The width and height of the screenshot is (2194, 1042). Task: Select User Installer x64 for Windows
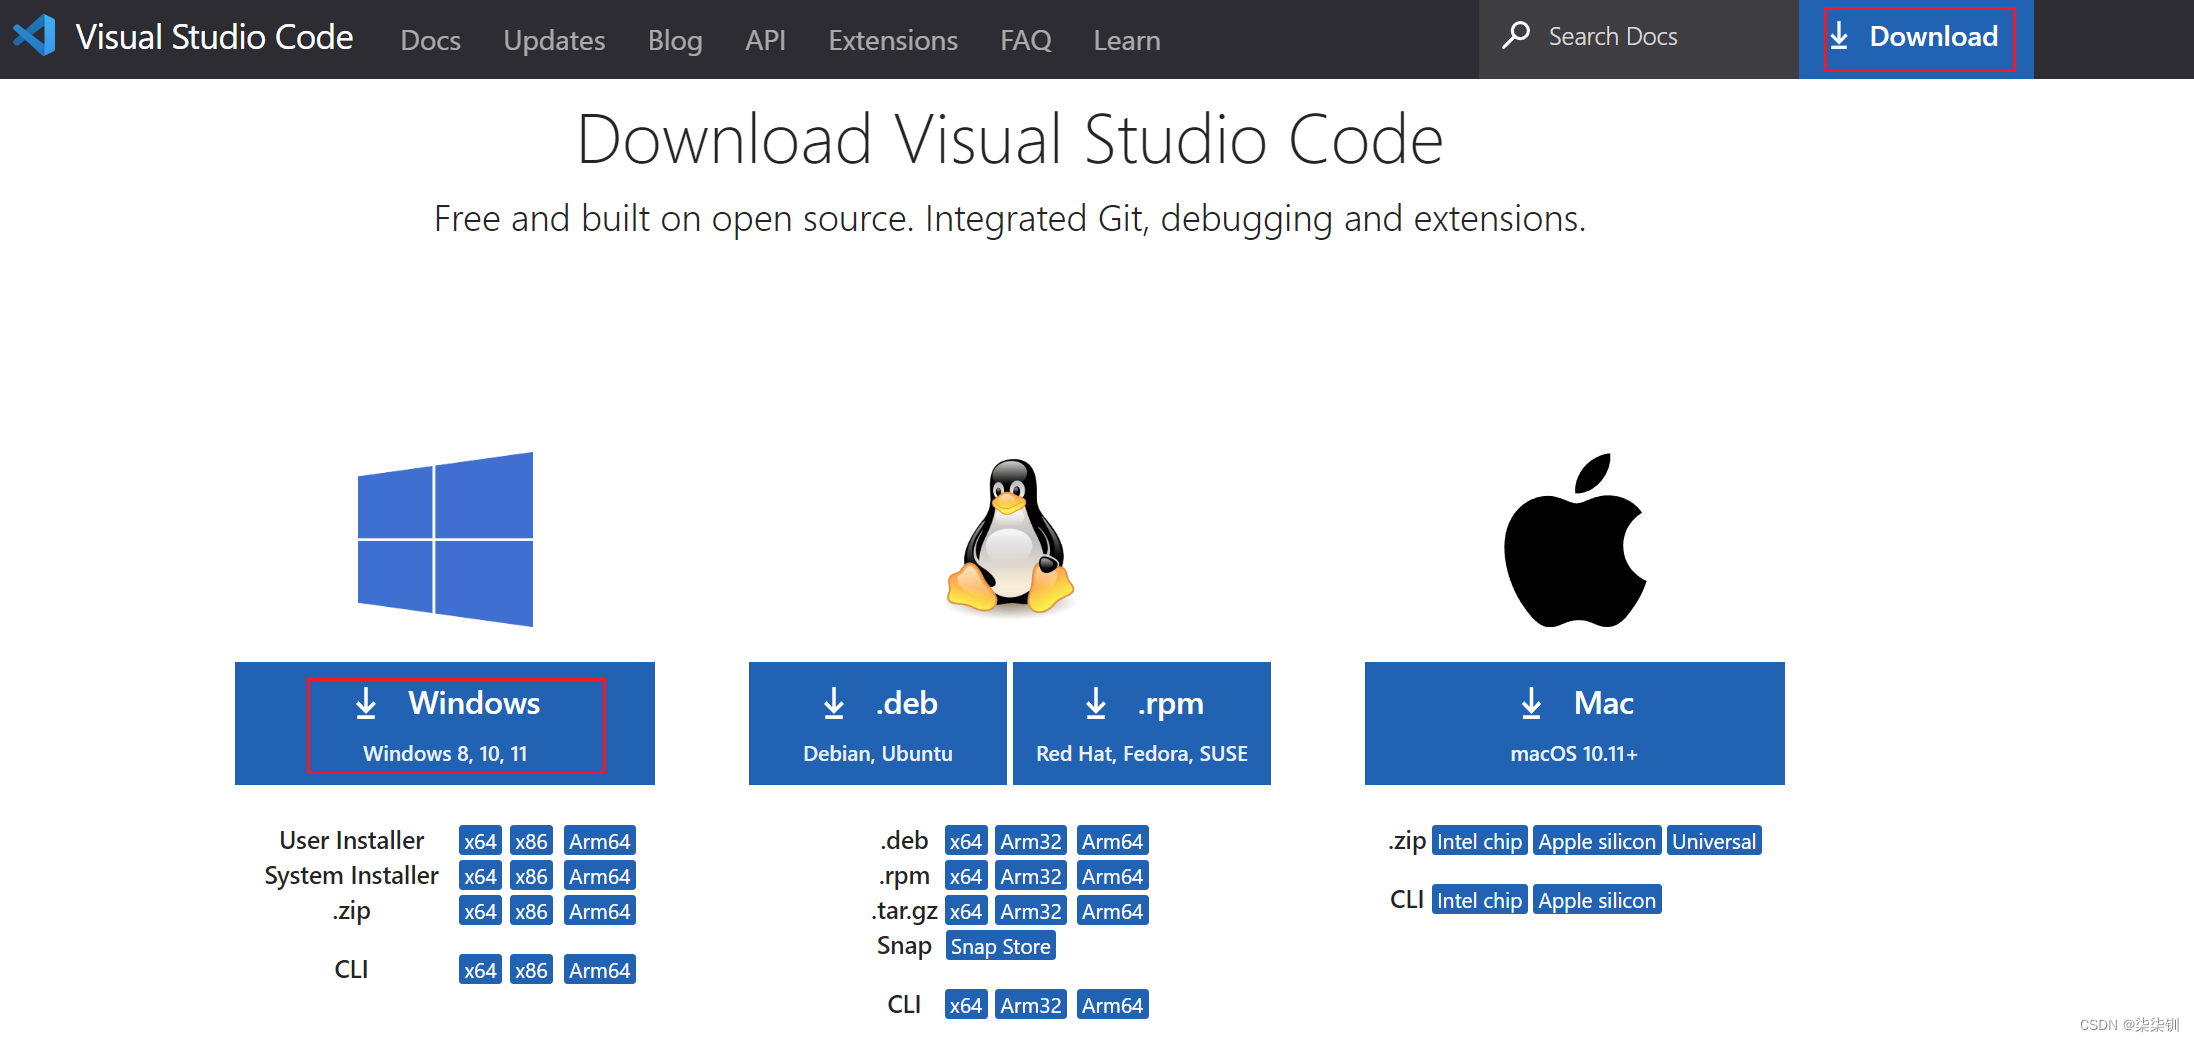tap(480, 841)
